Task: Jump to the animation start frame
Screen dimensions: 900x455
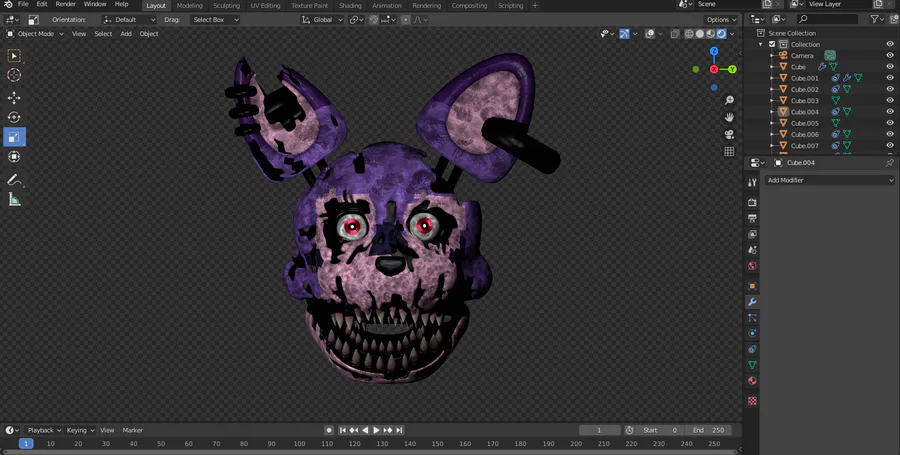Action: click(x=343, y=430)
